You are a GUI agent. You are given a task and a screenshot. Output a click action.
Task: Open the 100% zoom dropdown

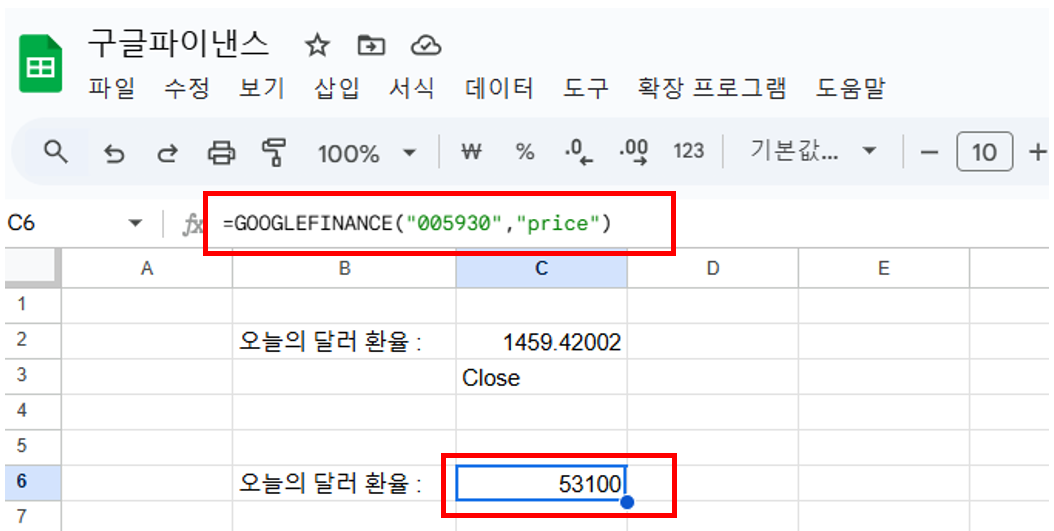(x=366, y=153)
